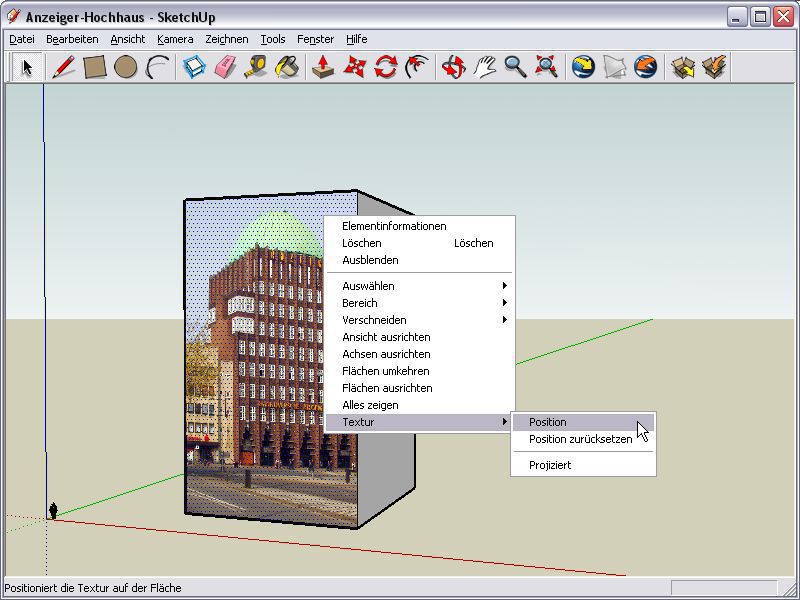Toggle the Projiziert texture option
The image size is (800, 600).
point(550,465)
